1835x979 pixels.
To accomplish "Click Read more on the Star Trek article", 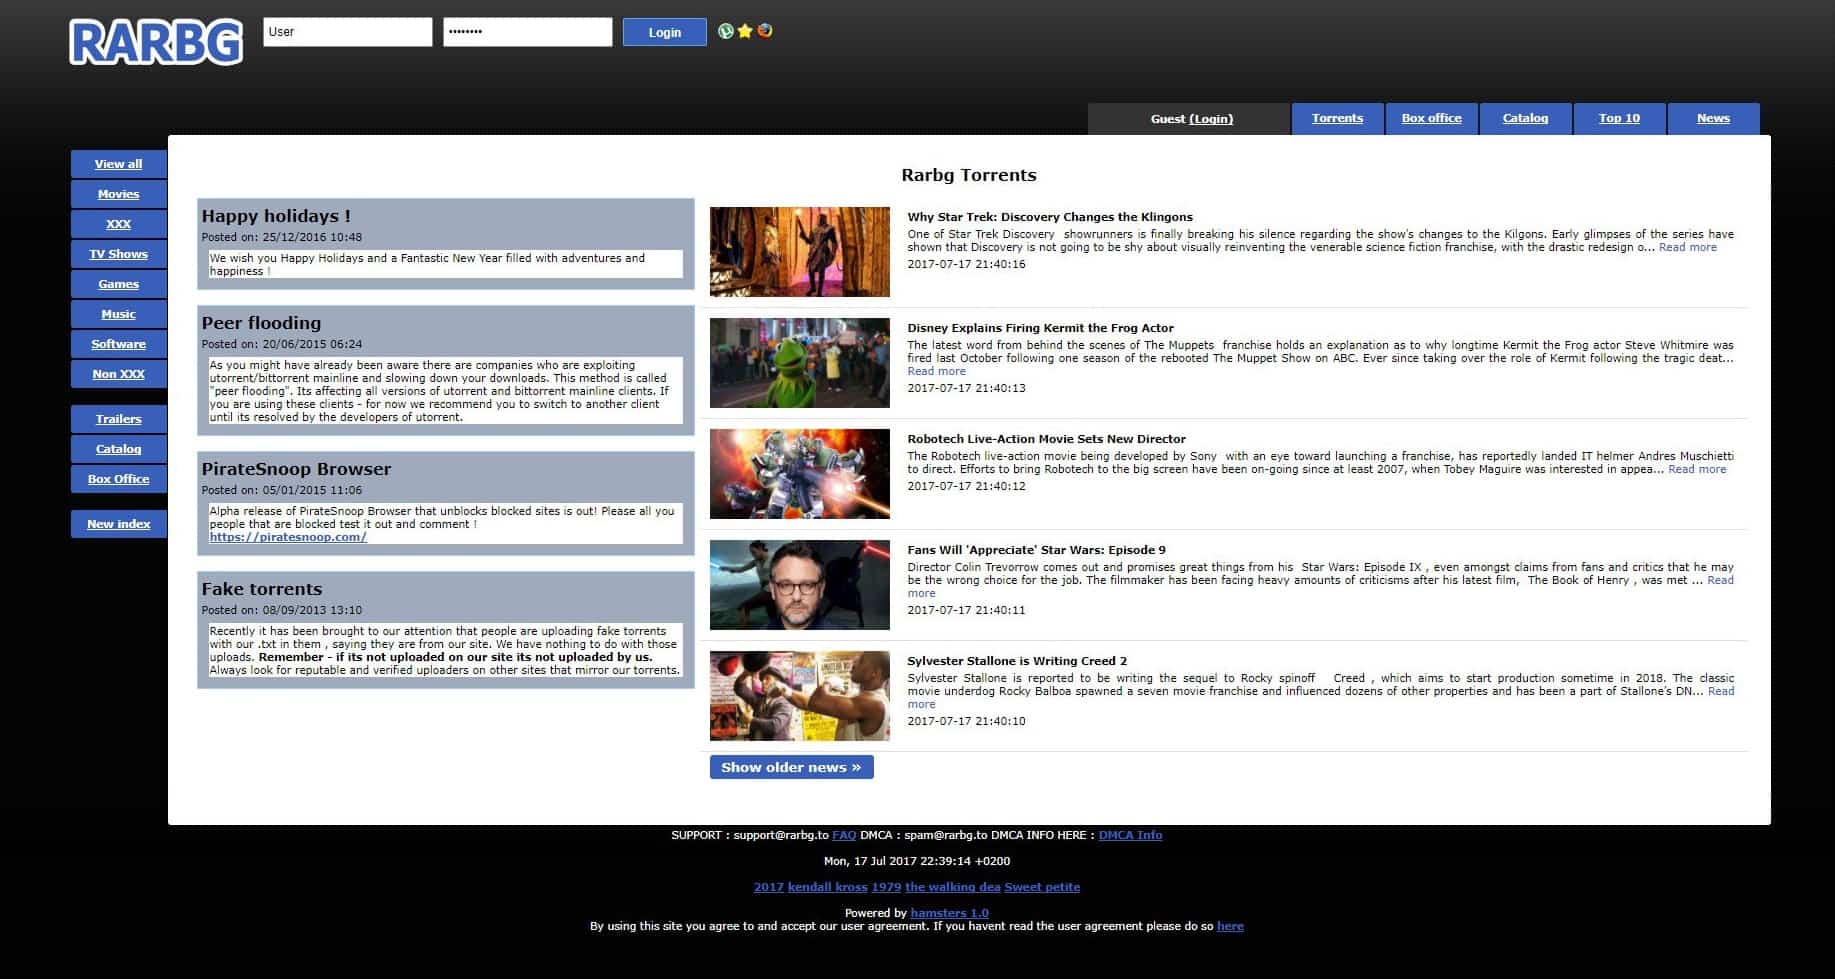I will [1688, 247].
